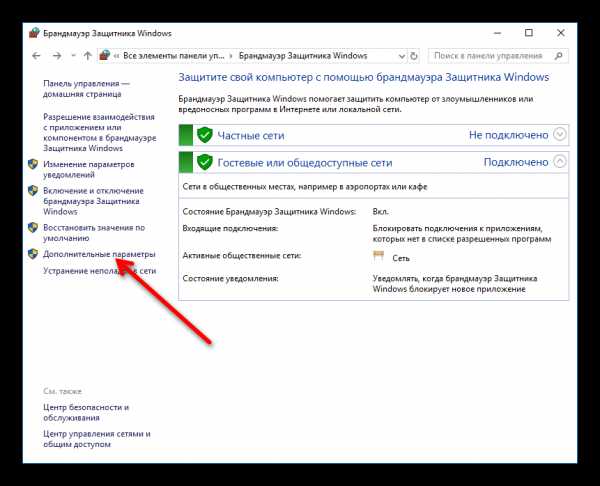Click the firewall icon in title bar

point(34,33)
